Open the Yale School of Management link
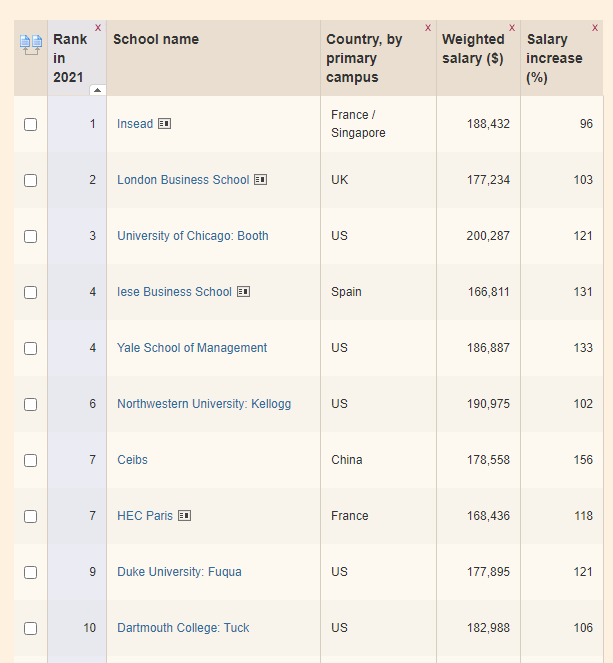 pos(192,348)
